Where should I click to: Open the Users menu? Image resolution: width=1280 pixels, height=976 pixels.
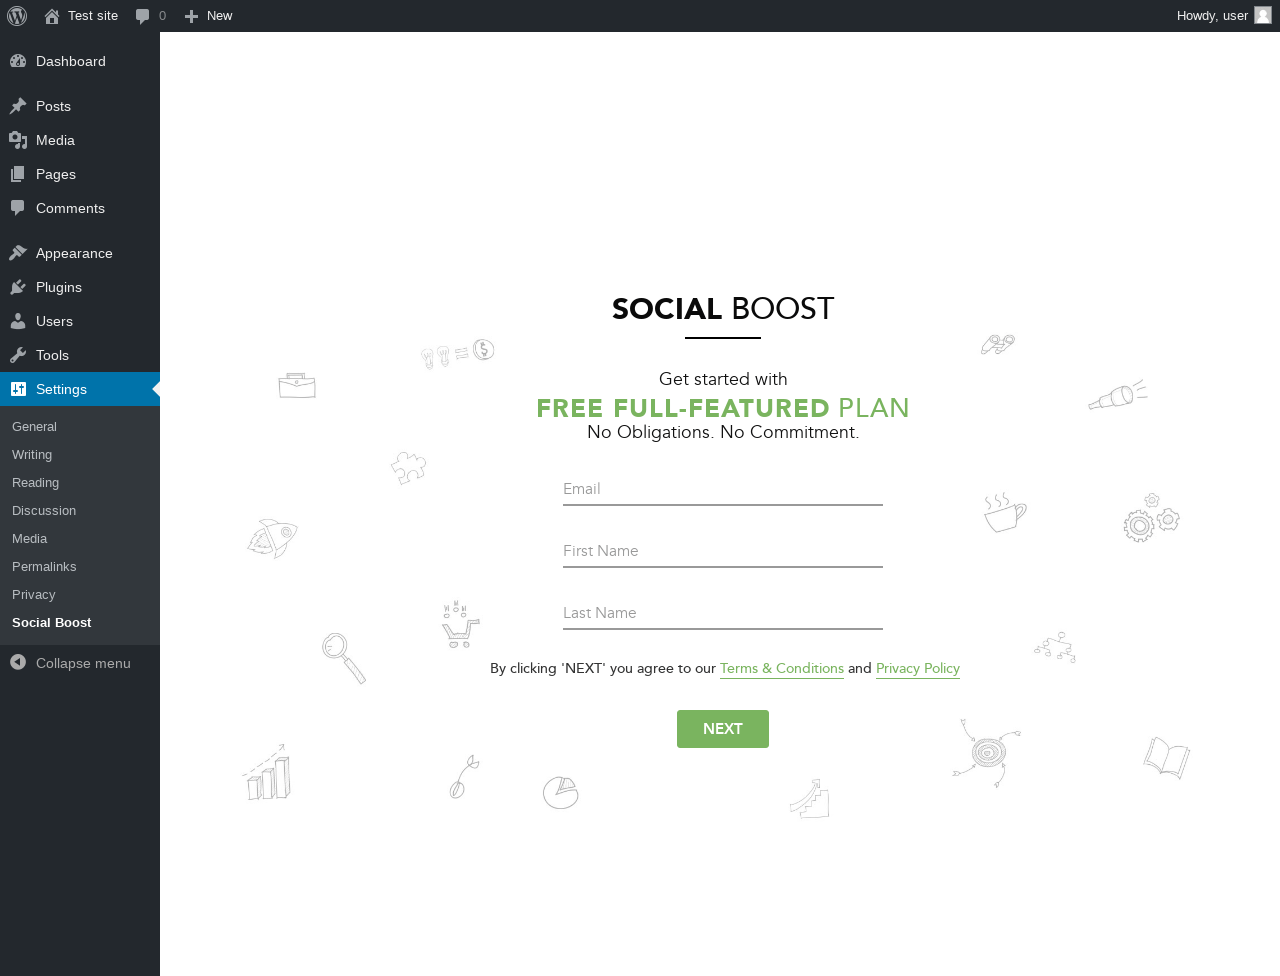tap(80, 321)
